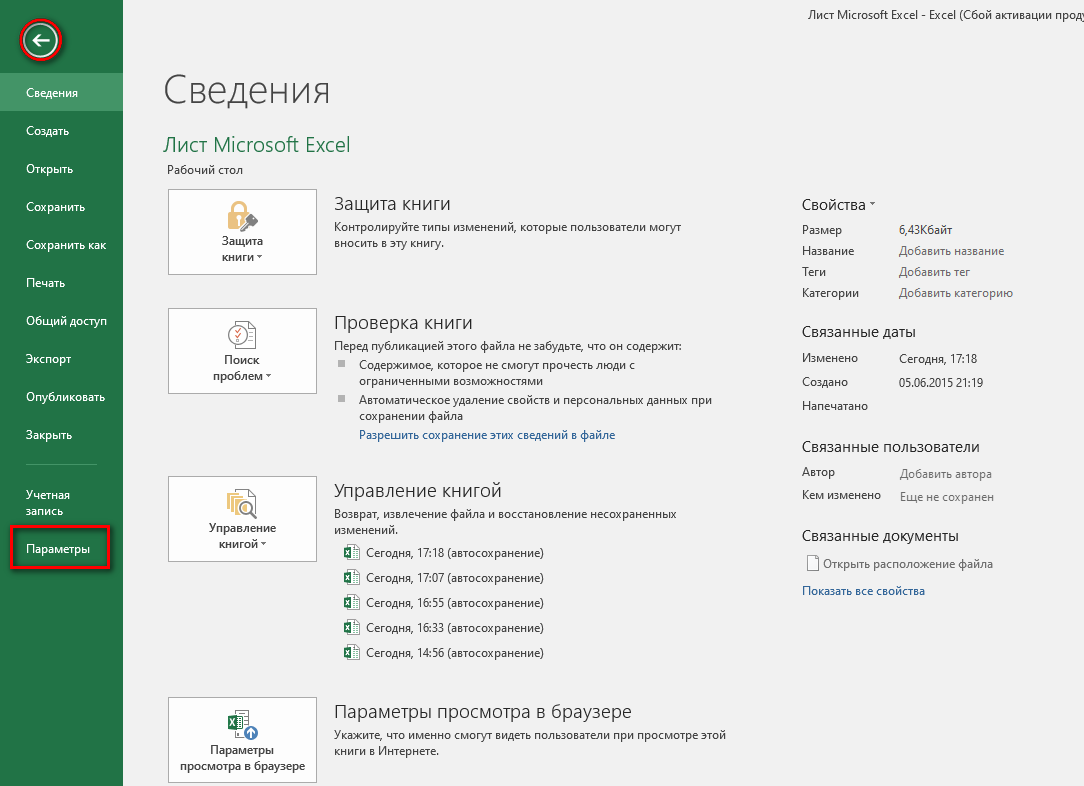Screen dimensions: 1084x786
Task: Click the Параметры просмотра в браузере icon
Action: [242, 724]
